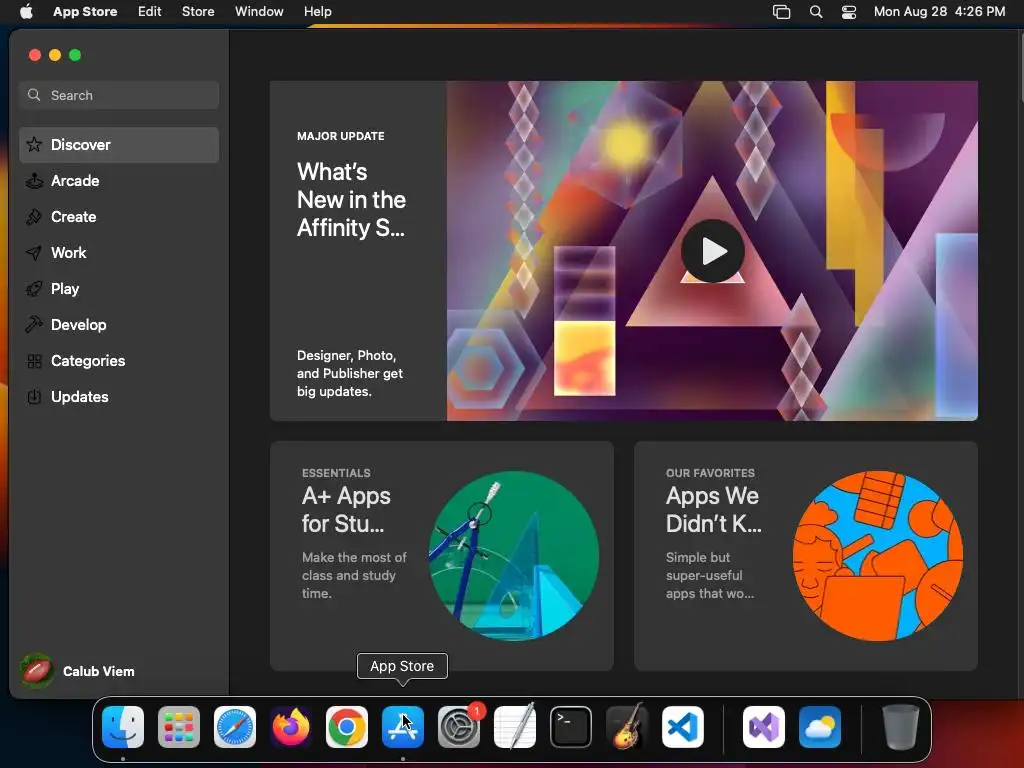The width and height of the screenshot is (1024, 768).
Task: Click the date and time in menu bar
Action: point(939,12)
